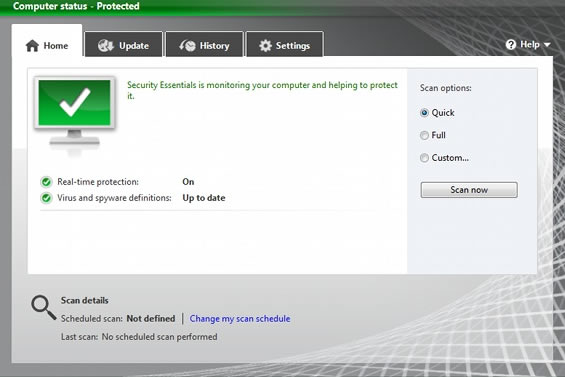Click the Real-time protection green check icon
Image resolution: width=565 pixels, height=377 pixels.
[46, 182]
